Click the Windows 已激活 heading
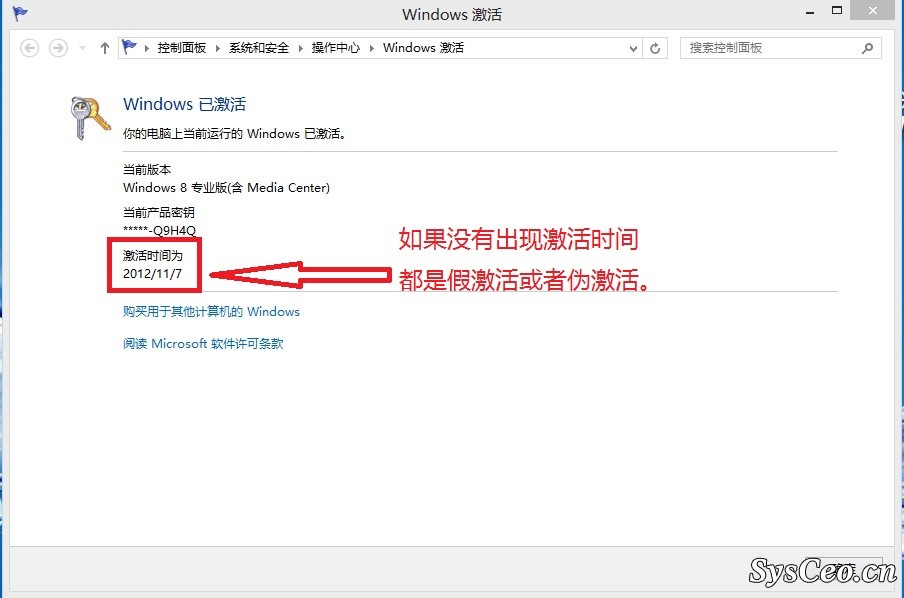Viewport: 904px width, 598px height. click(x=184, y=104)
